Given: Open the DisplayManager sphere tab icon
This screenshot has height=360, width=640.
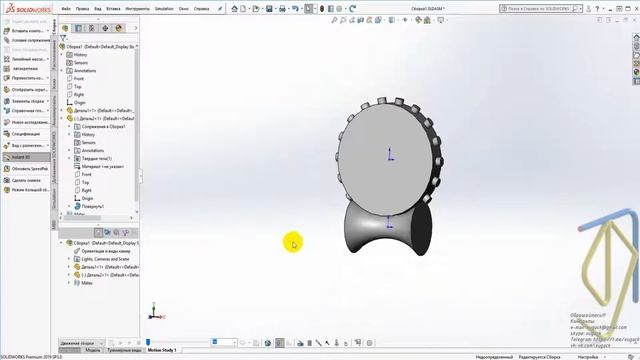Looking at the screenshot, I should tap(119, 28).
